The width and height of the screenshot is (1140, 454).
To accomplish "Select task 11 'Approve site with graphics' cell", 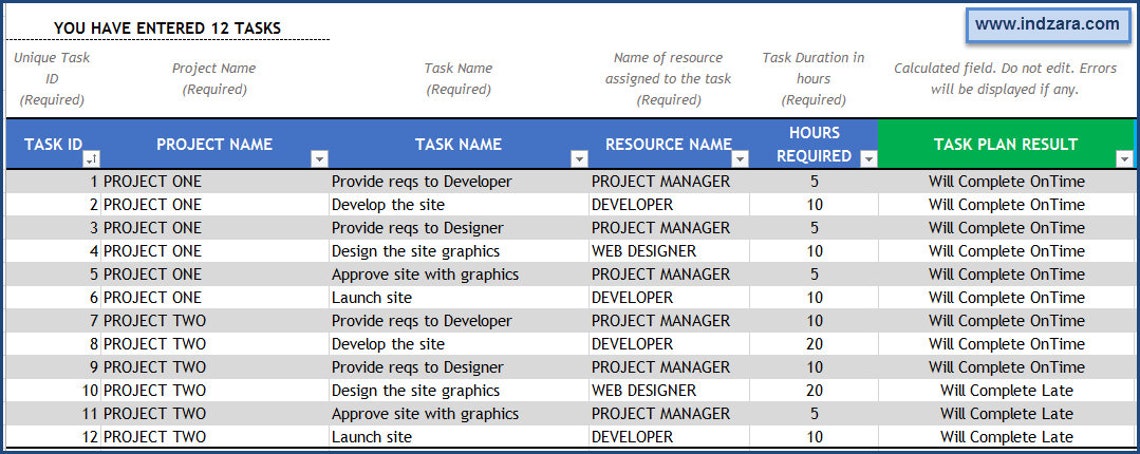I will 459,414.
